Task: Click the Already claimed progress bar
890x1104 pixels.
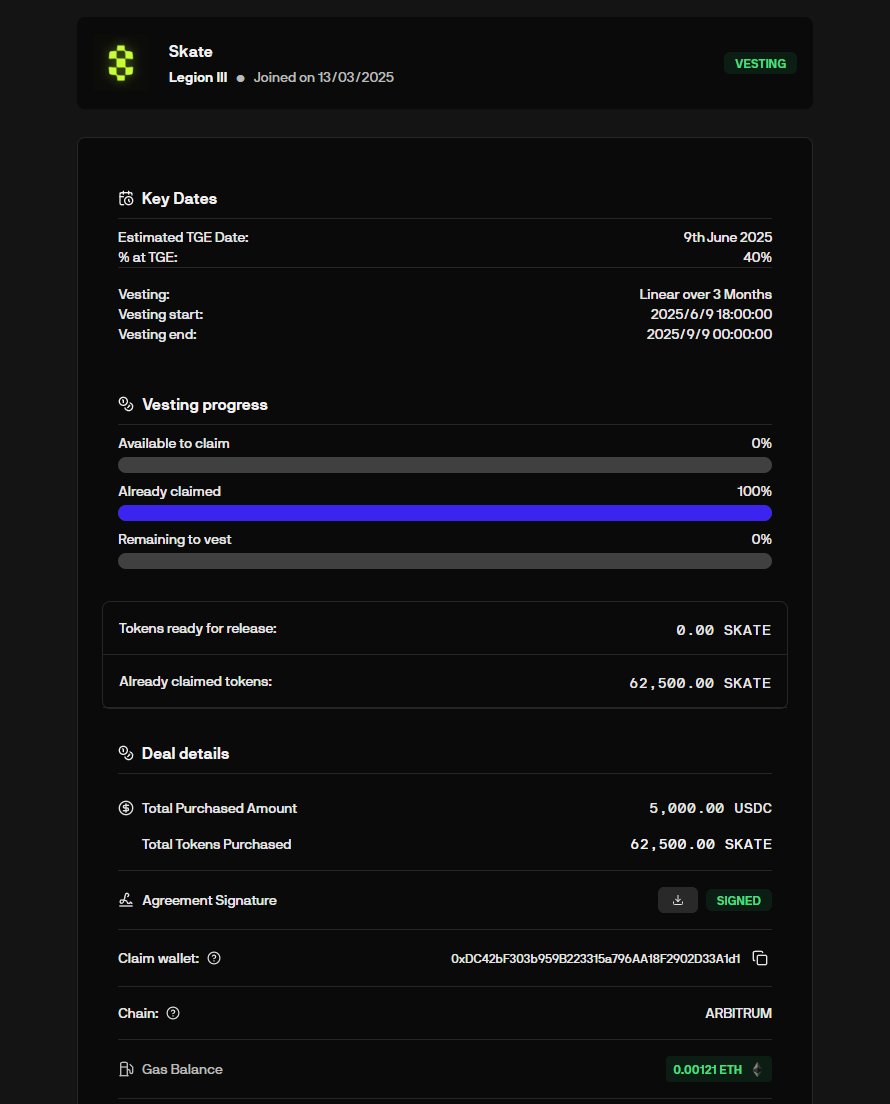Action: (x=445, y=513)
